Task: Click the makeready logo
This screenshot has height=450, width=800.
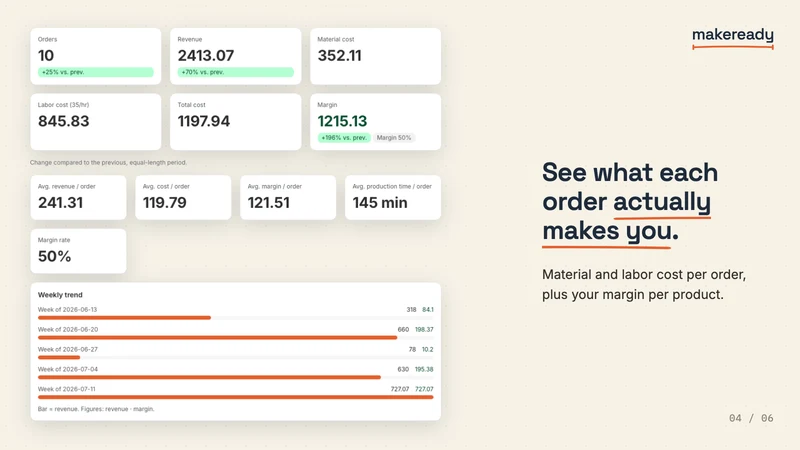Action: pyautogui.click(x=733, y=37)
